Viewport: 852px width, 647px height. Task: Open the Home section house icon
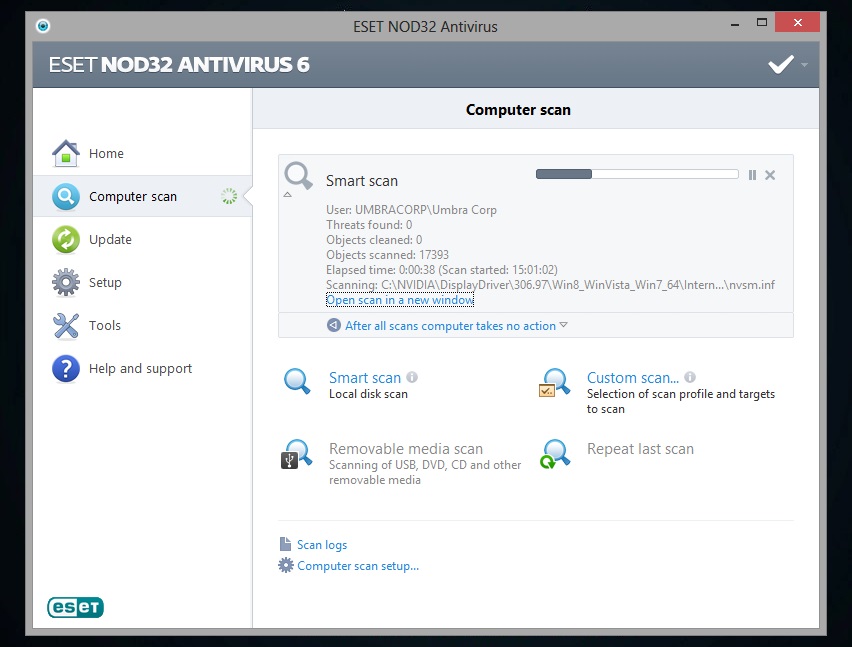66,153
